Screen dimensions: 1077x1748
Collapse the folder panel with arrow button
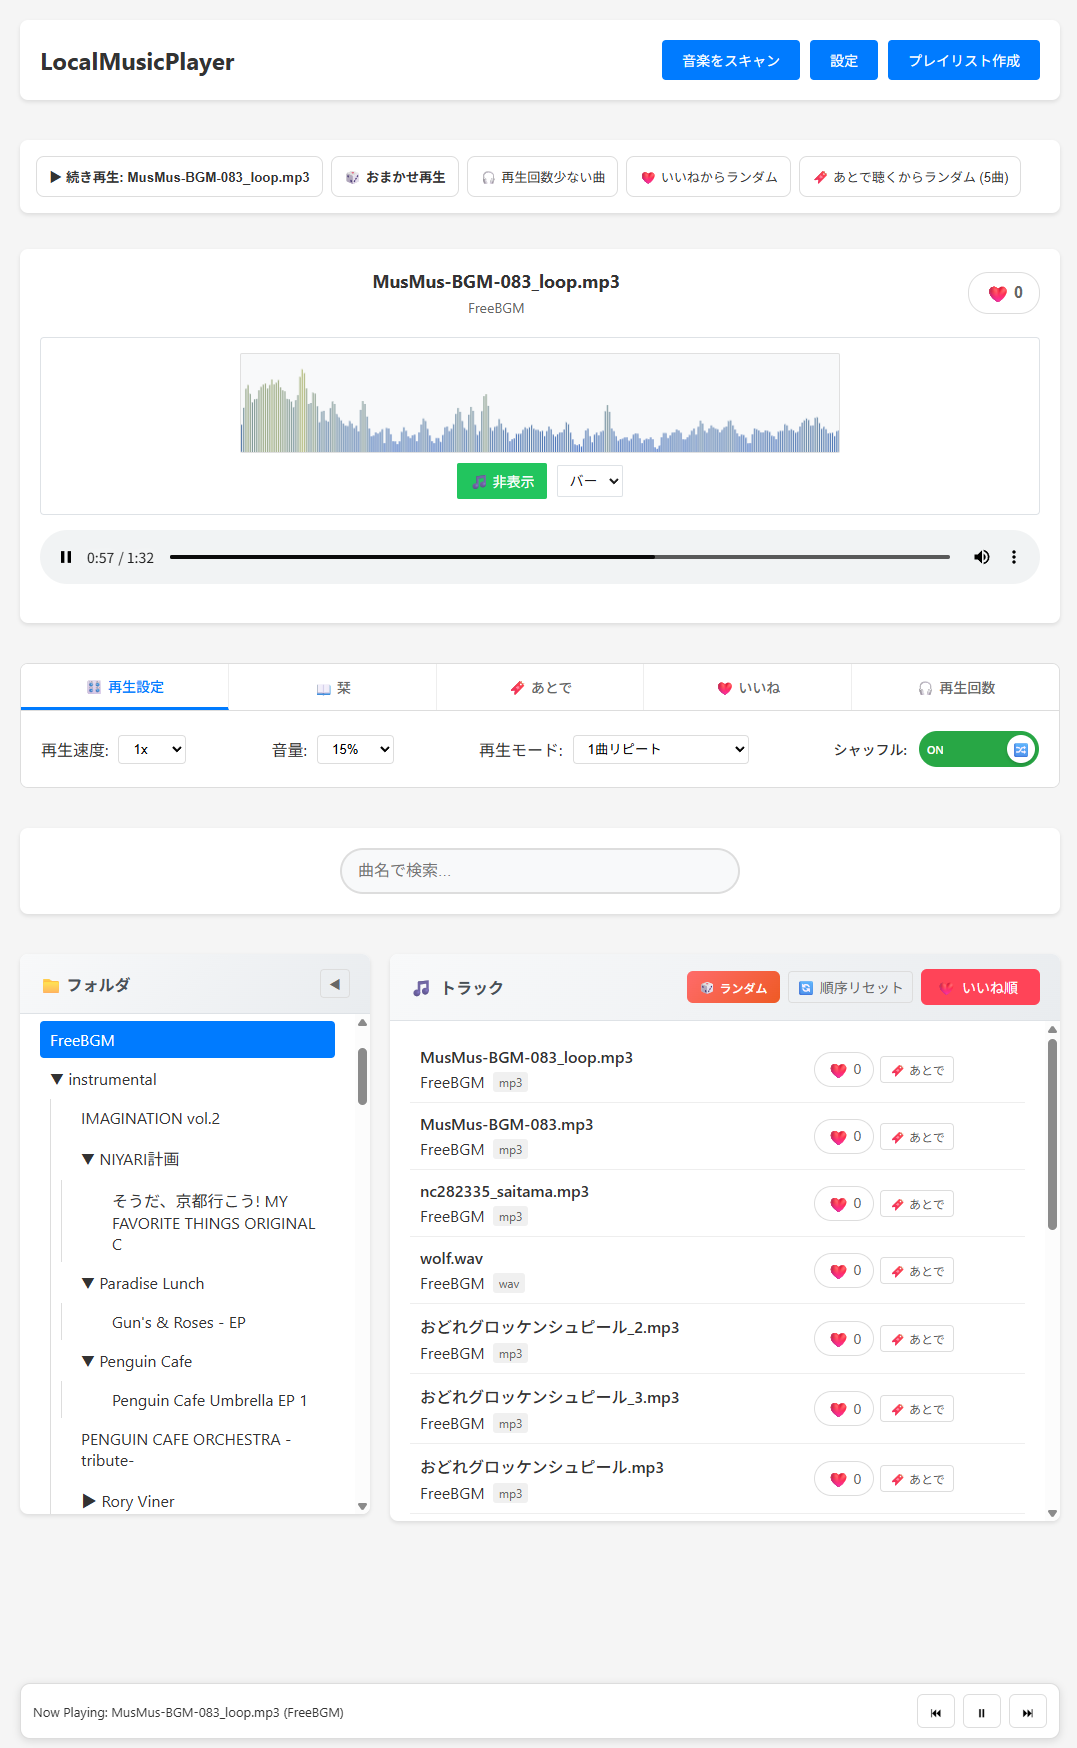point(335,984)
